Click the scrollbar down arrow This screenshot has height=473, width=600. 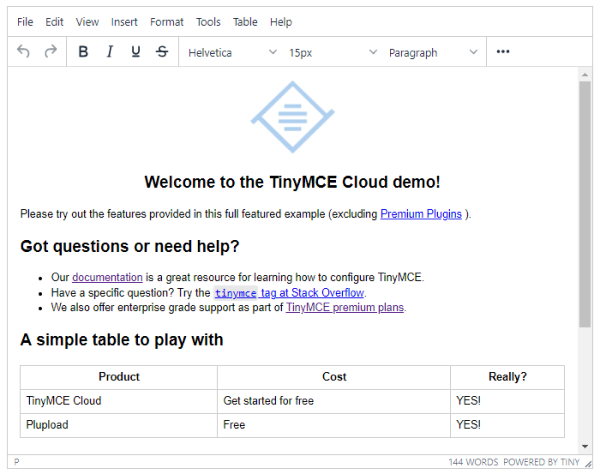pyautogui.click(x=585, y=446)
